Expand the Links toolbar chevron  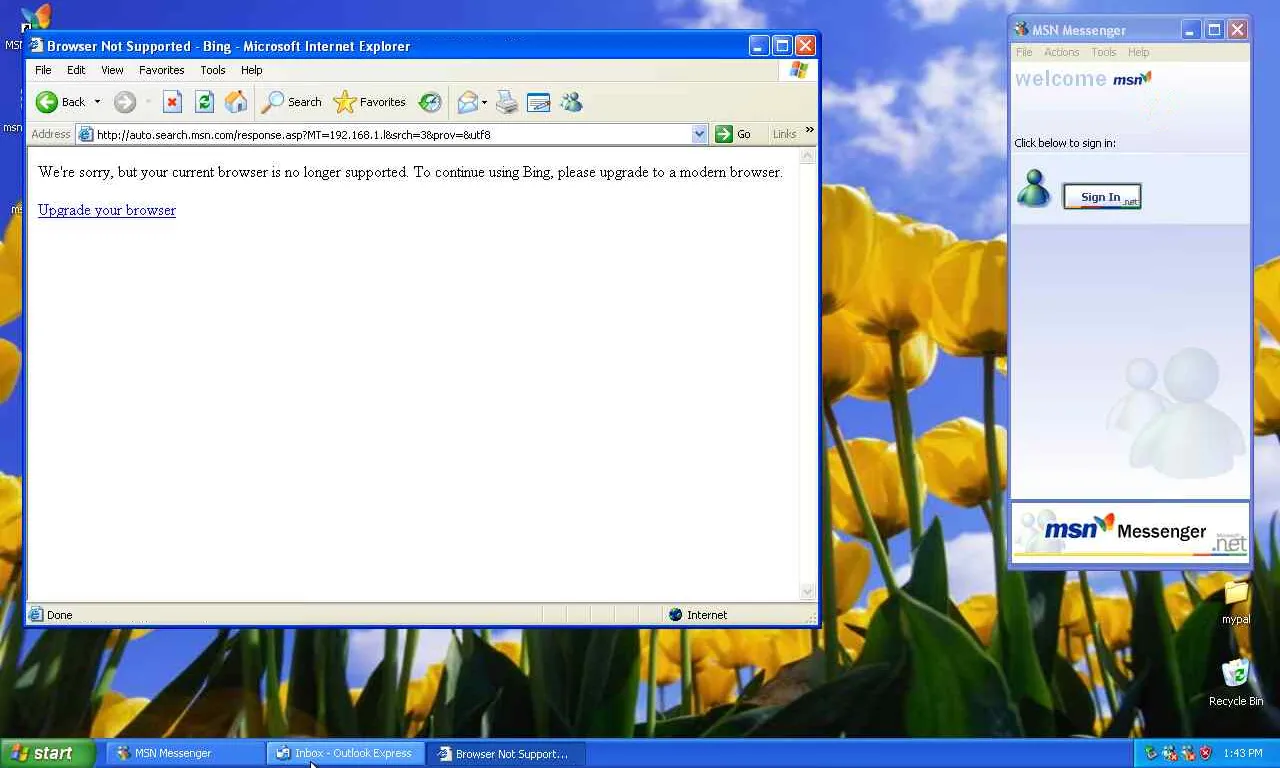(x=809, y=130)
